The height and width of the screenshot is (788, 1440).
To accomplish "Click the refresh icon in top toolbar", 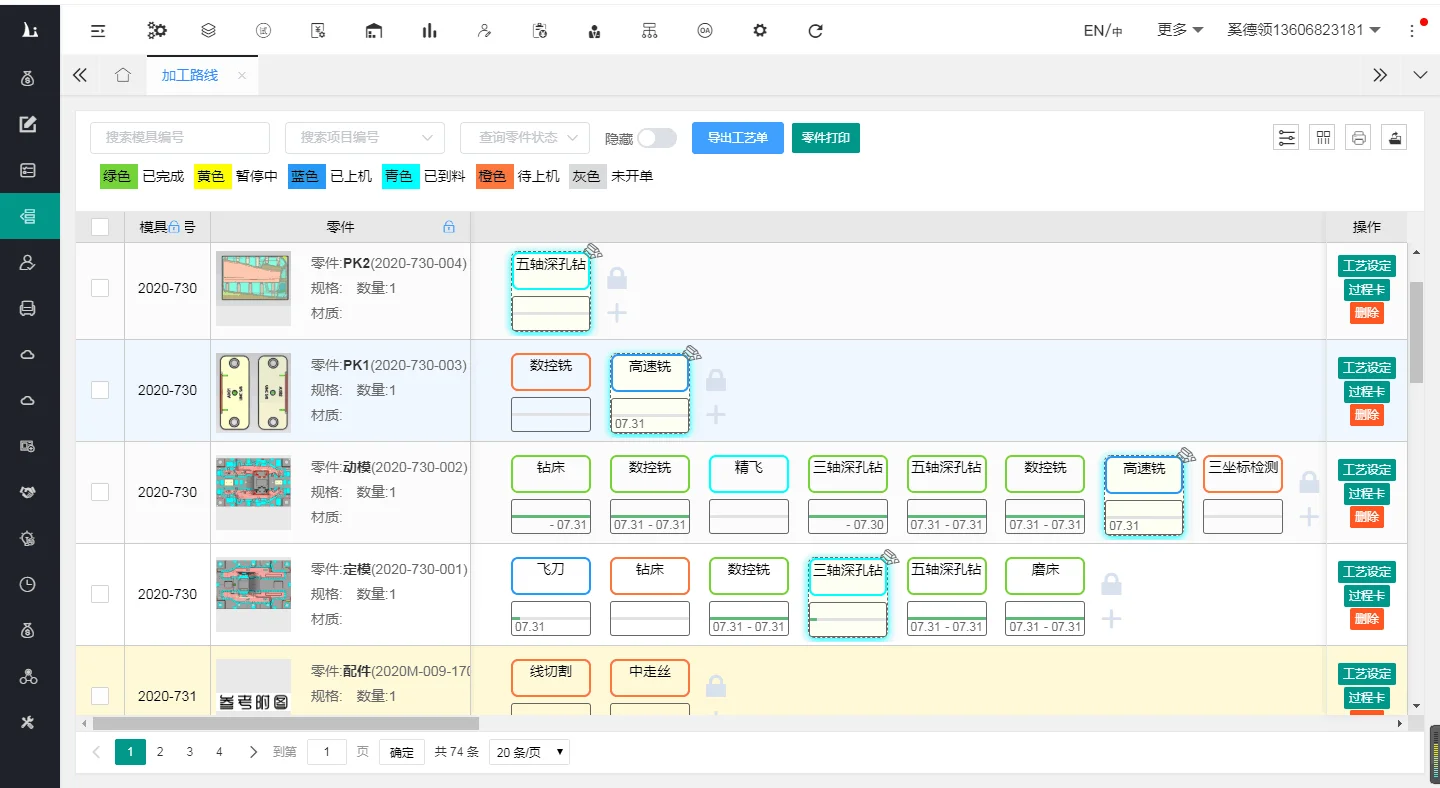I will click(x=815, y=30).
